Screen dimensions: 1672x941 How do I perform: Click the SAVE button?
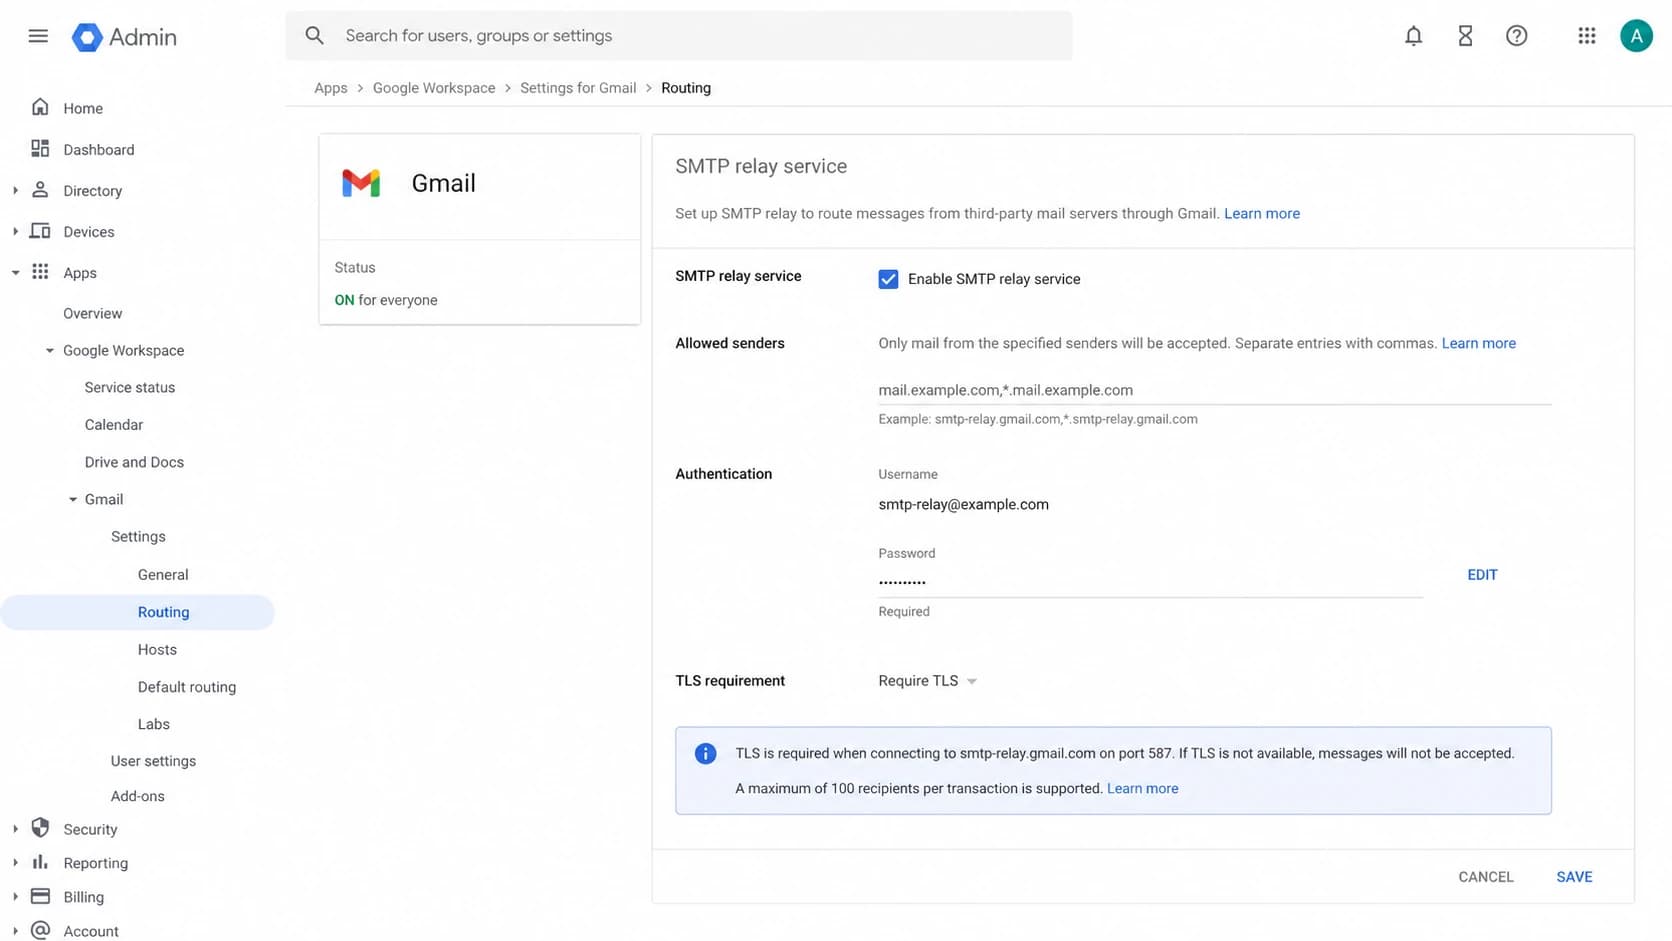point(1574,877)
